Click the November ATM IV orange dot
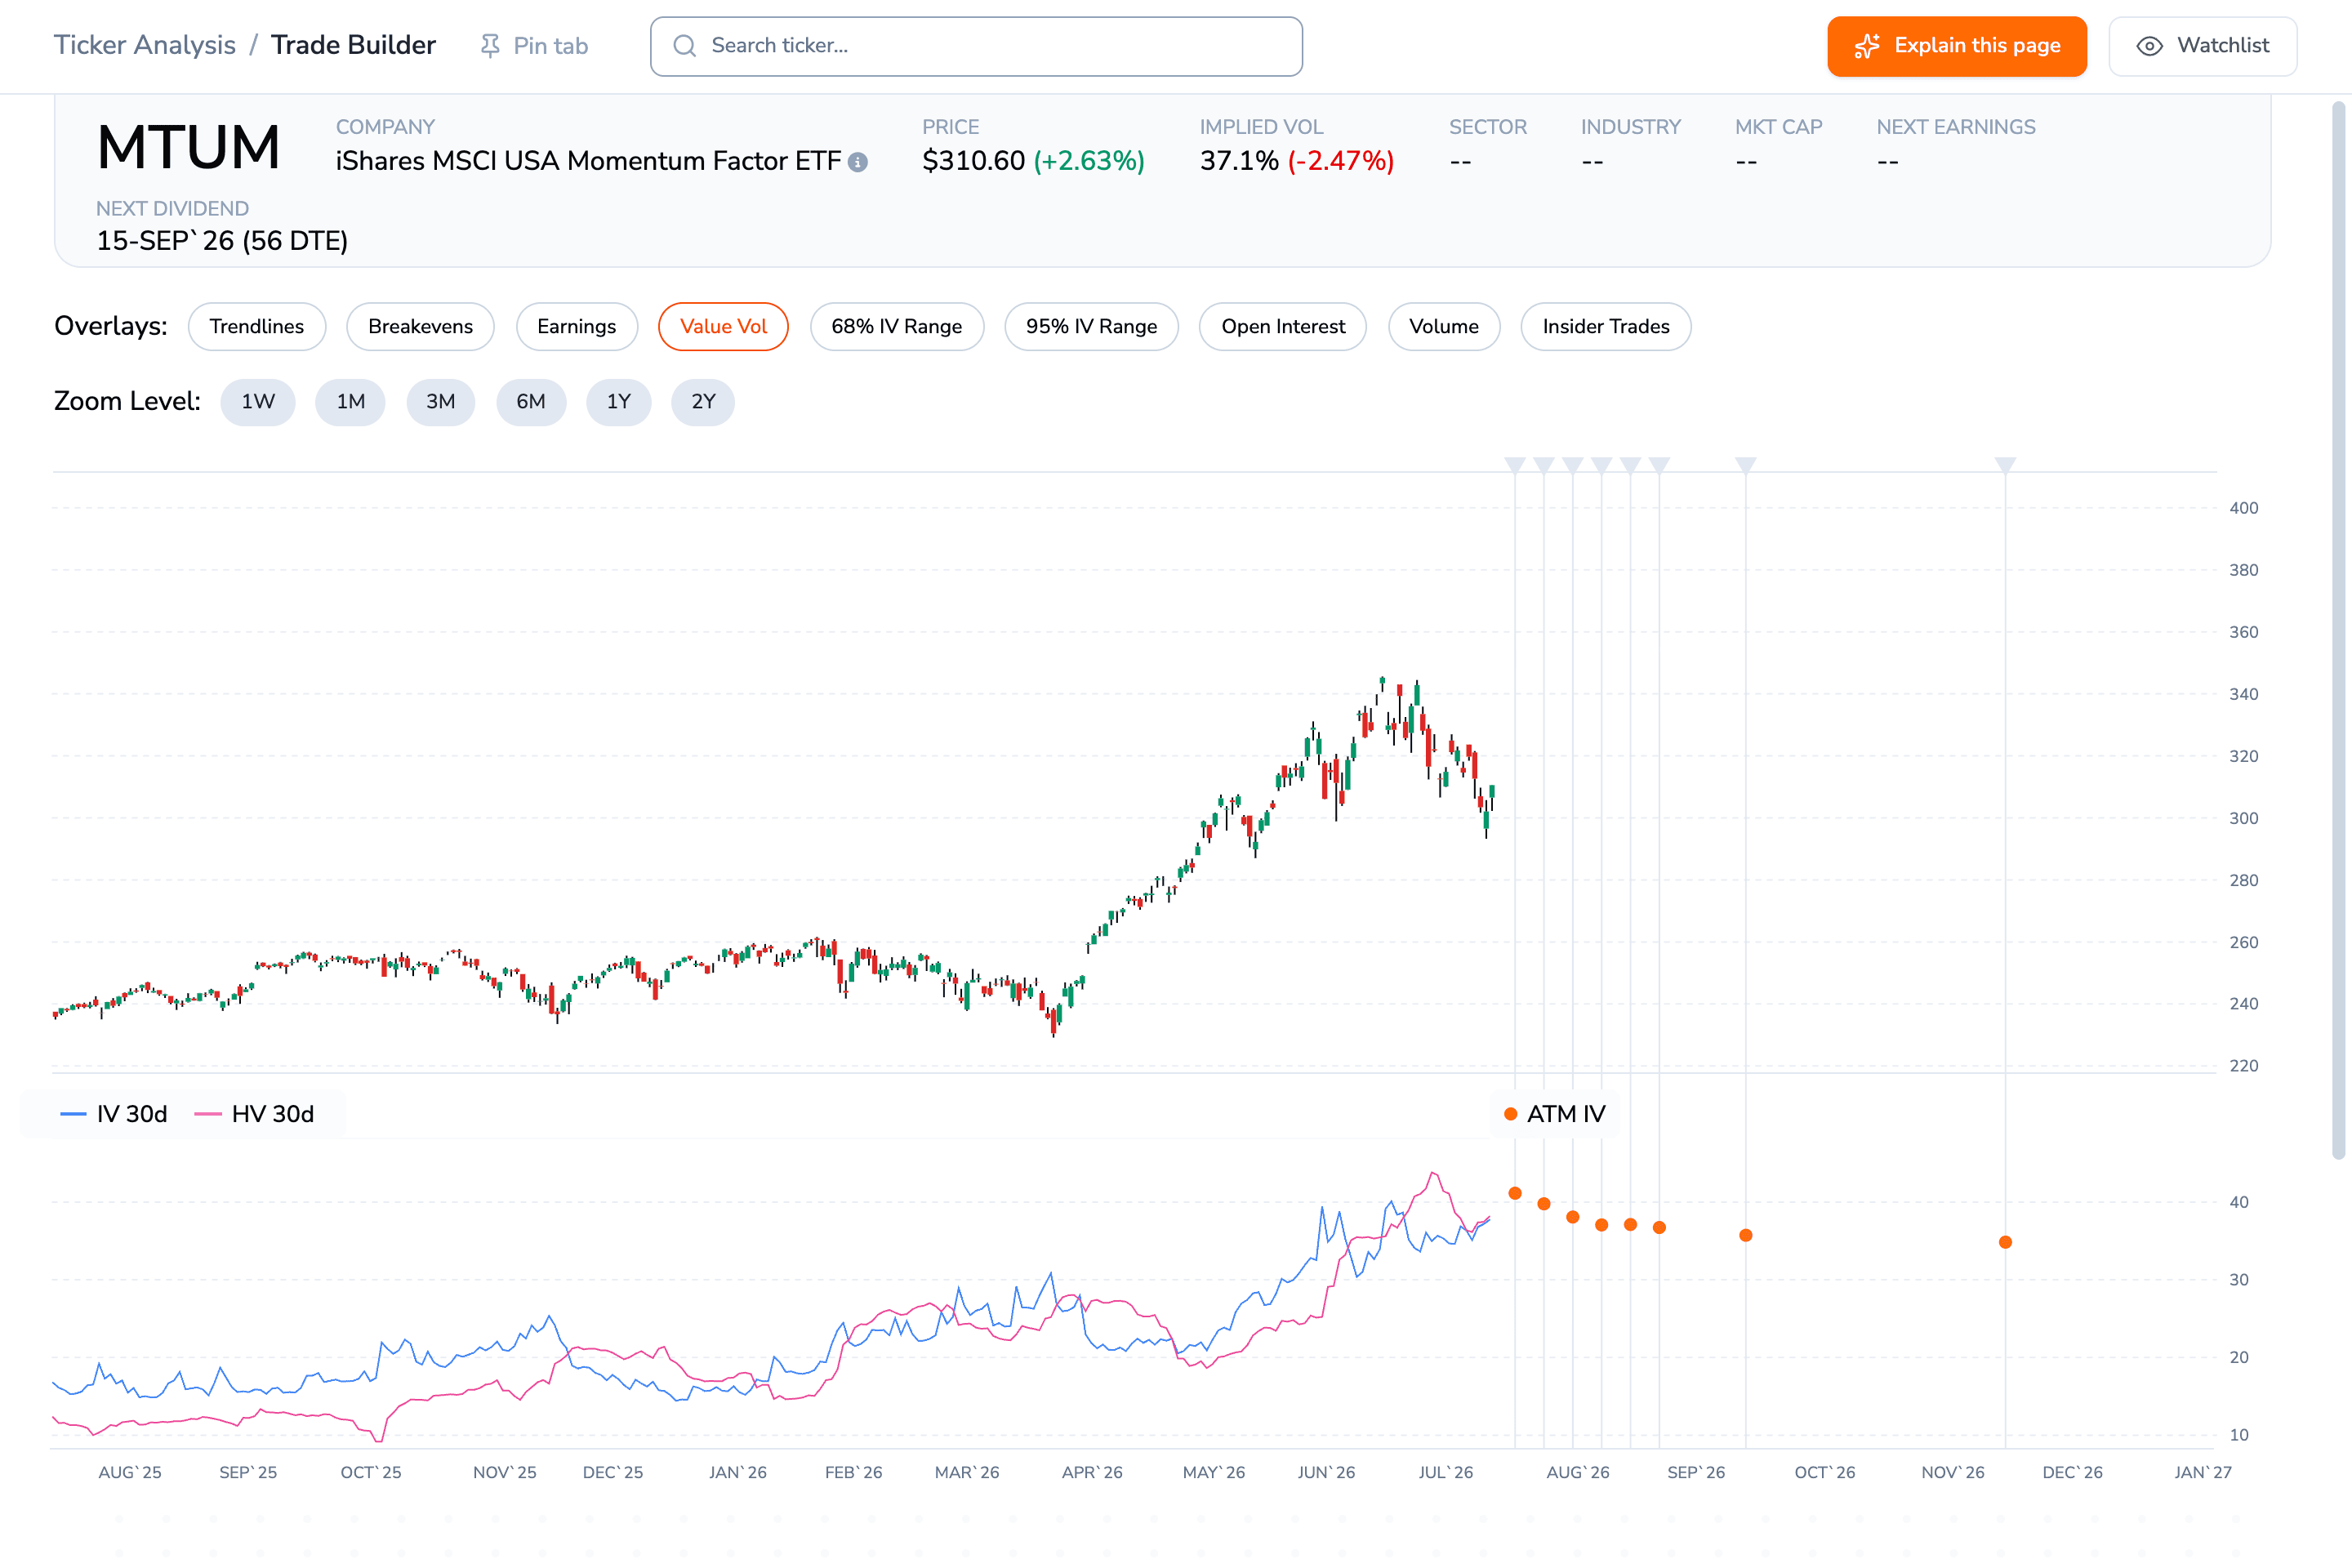This screenshot has height=1568, width=2352. click(x=2005, y=1242)
